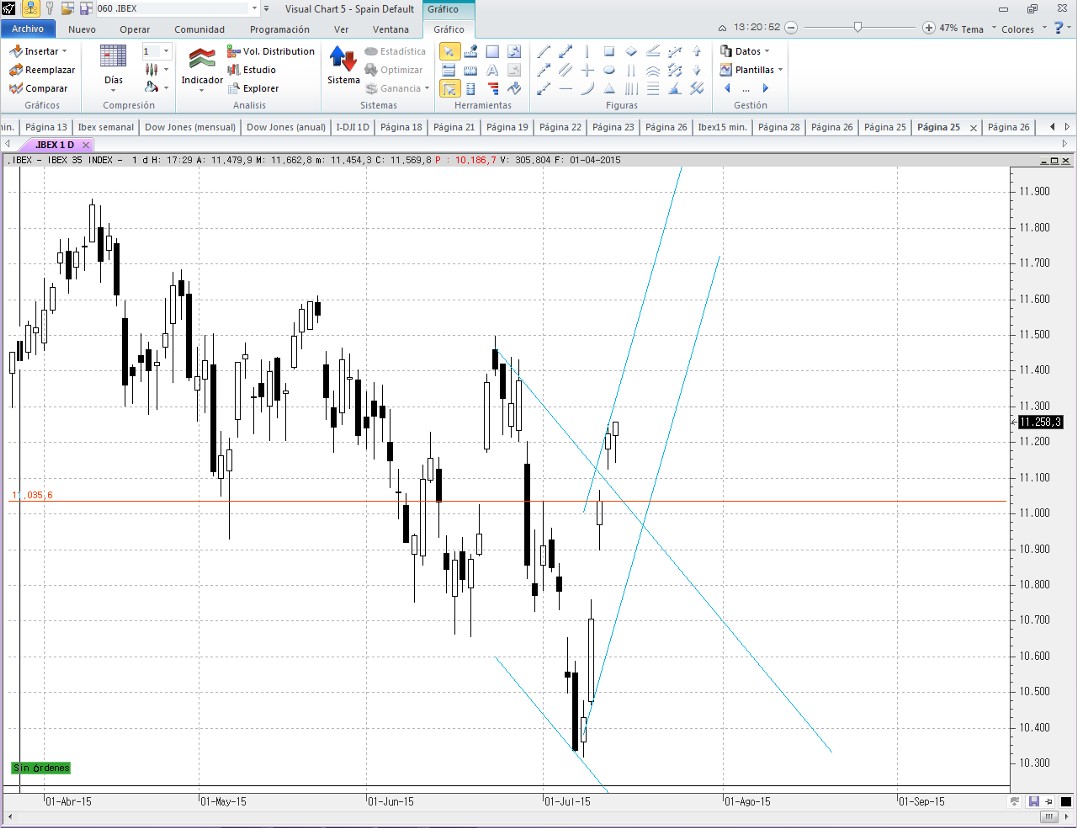The image size is (1079, 828).
Task: Select the vertical line figure tool
Action: click(x=587, y=52)
